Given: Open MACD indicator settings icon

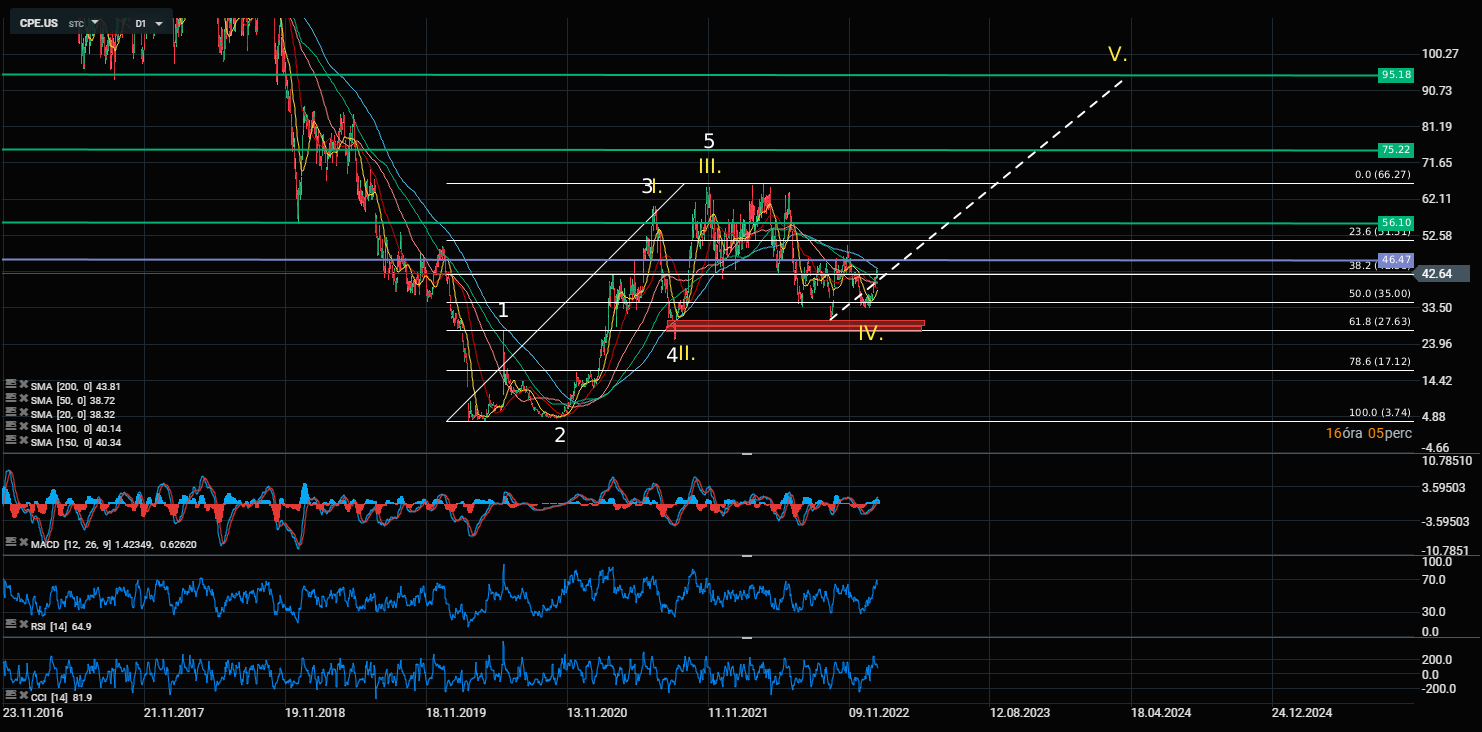Looking at the screenshot, I should point(10,542).
